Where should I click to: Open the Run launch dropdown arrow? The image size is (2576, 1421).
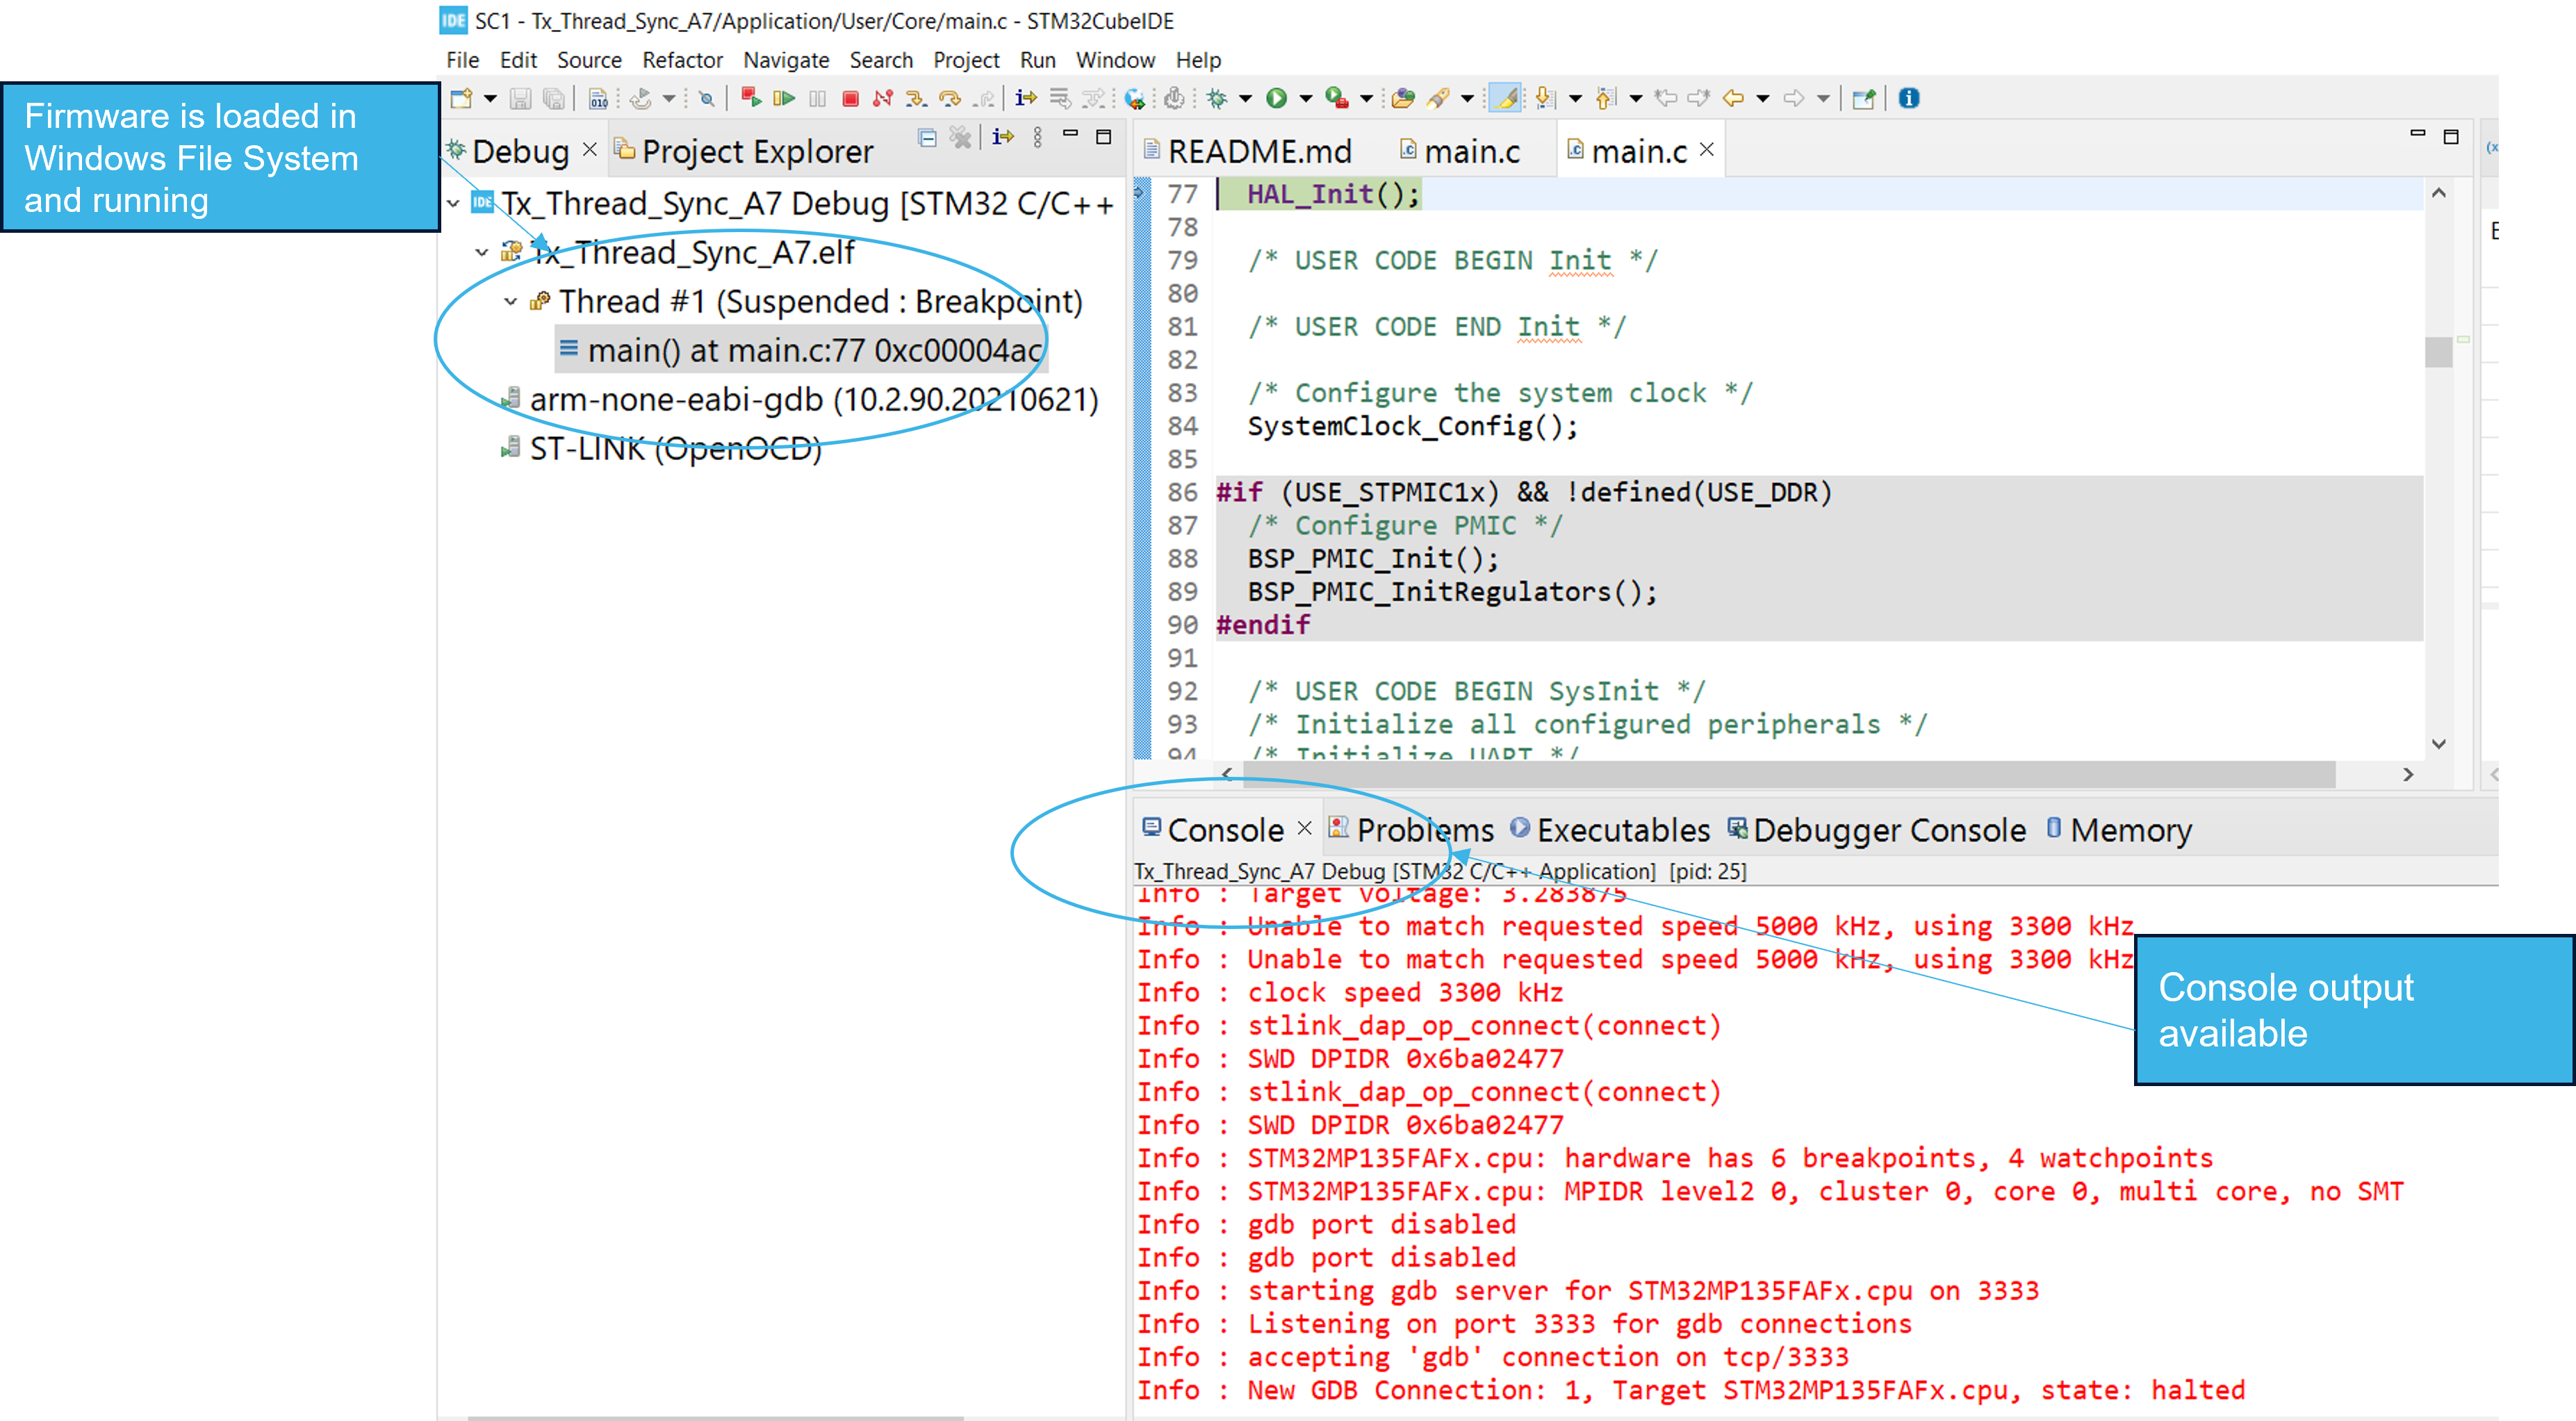1305,98
